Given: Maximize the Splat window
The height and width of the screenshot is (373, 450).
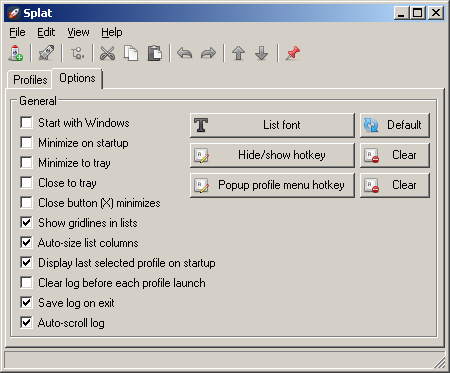Looking at the screenshot, I should (x=418, y=13).
